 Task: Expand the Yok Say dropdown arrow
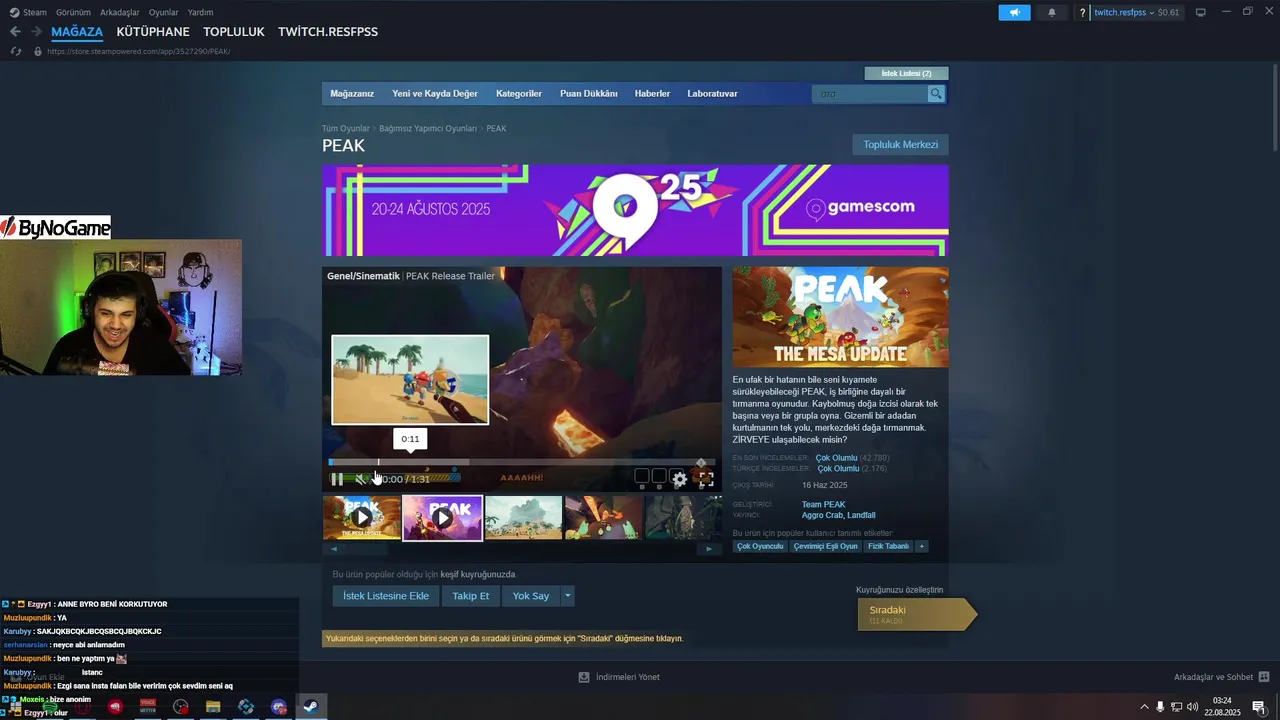point(568,596)
